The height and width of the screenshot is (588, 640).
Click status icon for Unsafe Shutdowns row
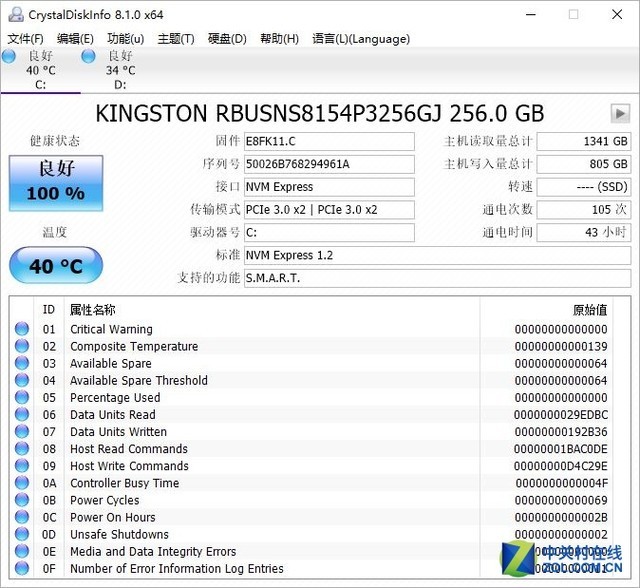click(22, 534)
